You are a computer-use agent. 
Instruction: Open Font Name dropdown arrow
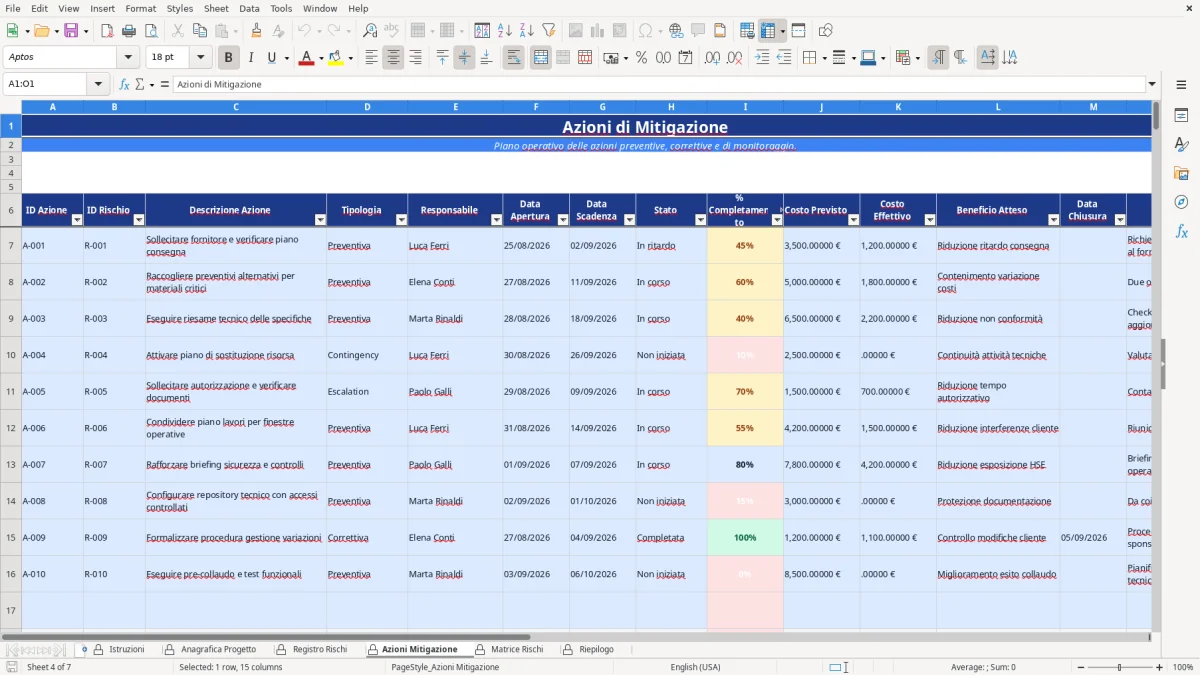coord(127,58)
